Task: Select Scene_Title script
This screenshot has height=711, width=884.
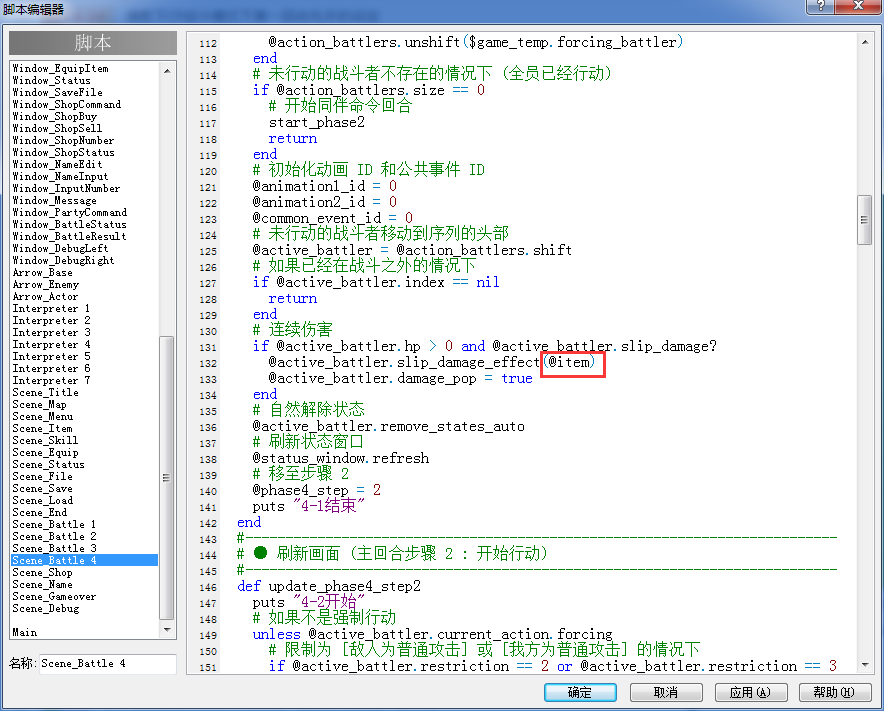Action: point(46,392)
